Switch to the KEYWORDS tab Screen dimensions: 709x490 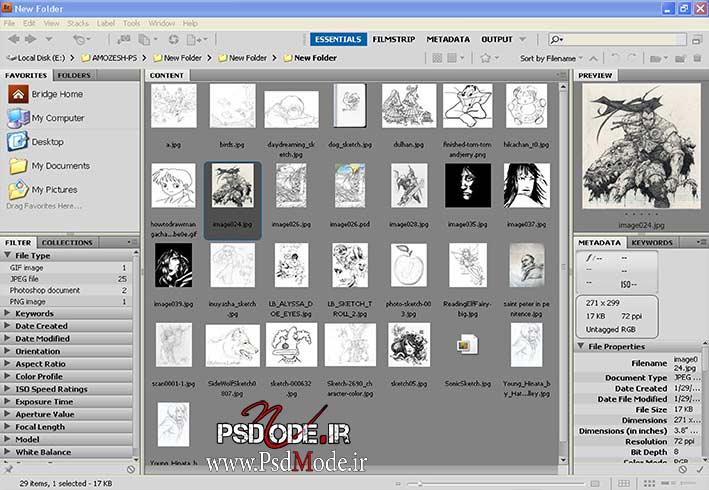tap(652, 243)
